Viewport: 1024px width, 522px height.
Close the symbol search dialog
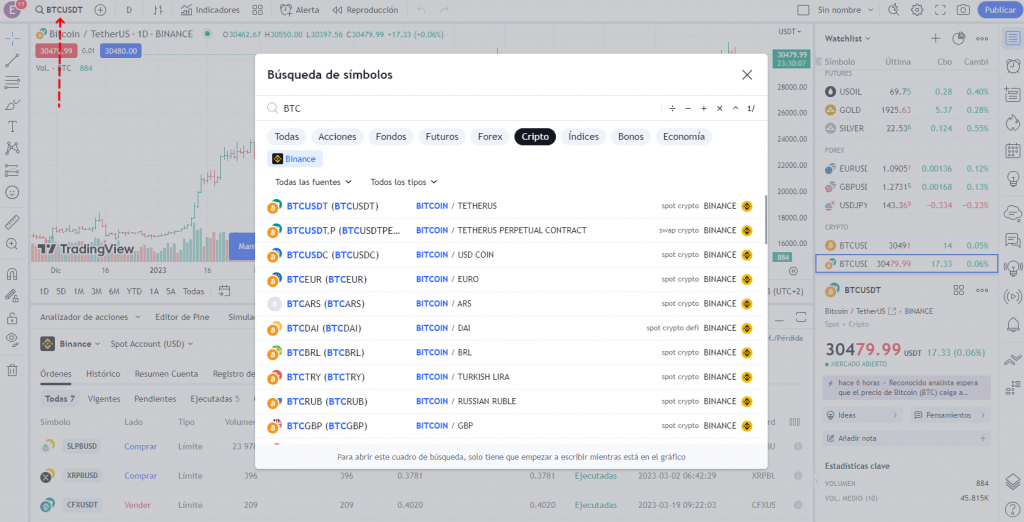[x=747, y=75]
